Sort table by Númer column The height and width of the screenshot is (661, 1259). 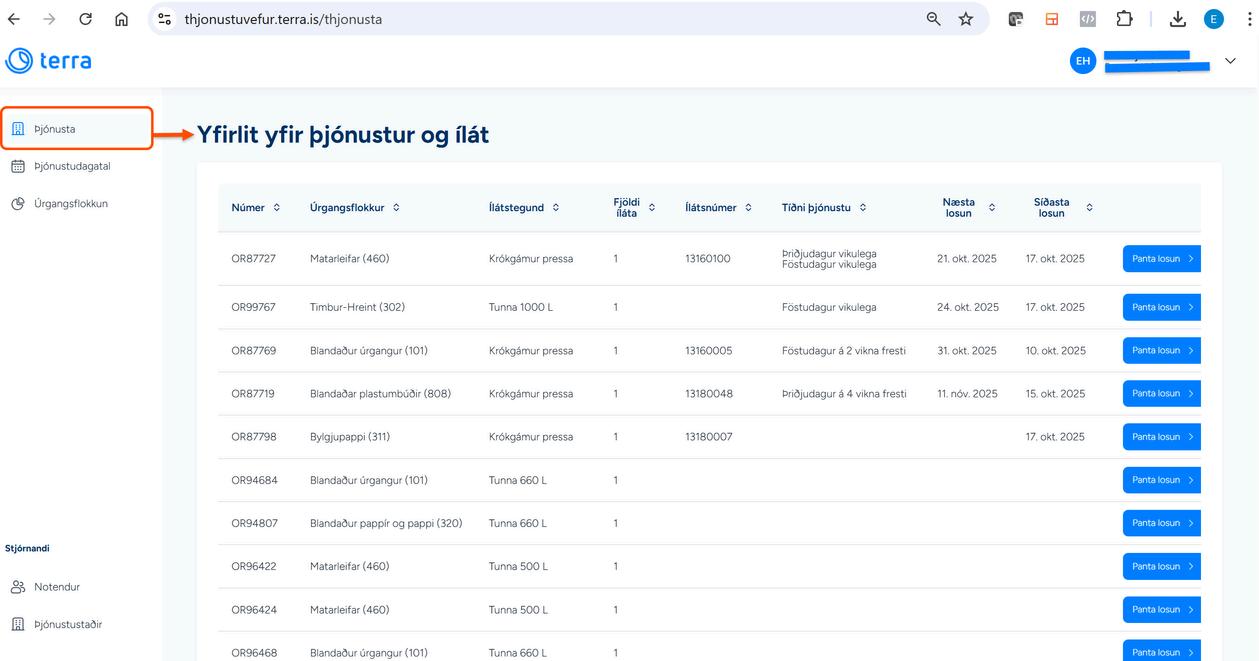[x=276, y=208]
